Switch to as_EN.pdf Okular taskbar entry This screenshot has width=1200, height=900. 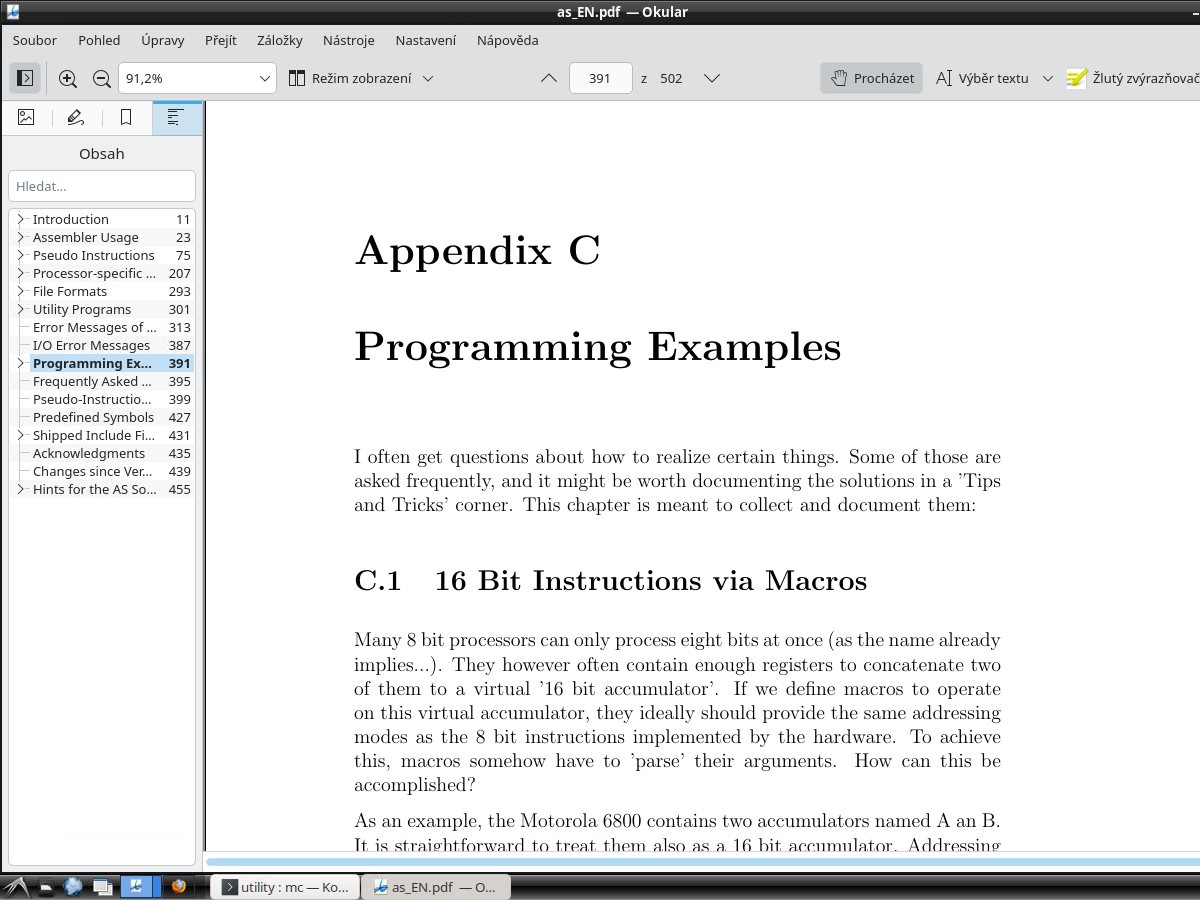click(436, 887)
